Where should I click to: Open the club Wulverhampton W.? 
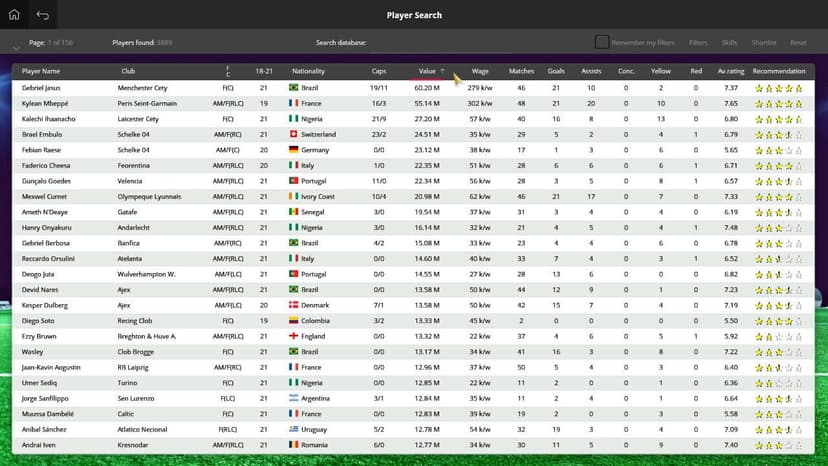coord(146,274)
